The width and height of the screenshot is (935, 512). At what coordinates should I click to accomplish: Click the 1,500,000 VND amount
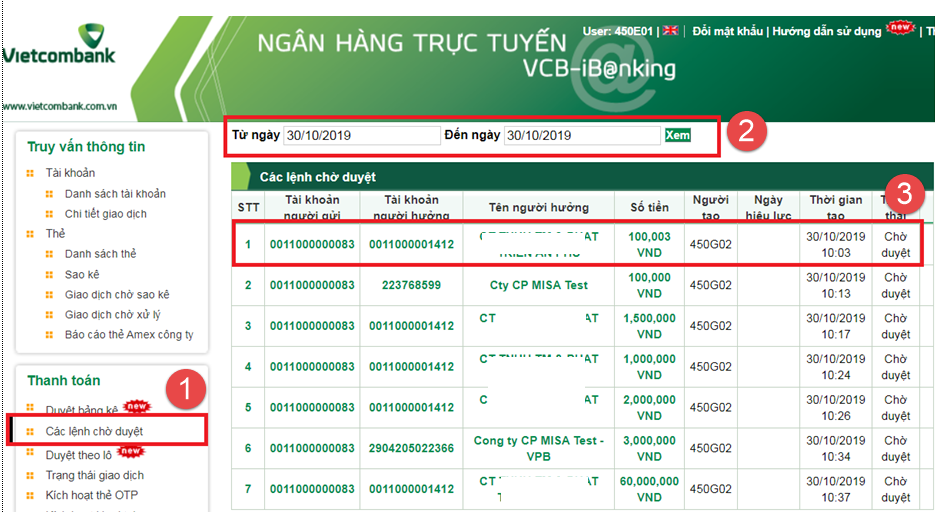(x=649, y=326)
